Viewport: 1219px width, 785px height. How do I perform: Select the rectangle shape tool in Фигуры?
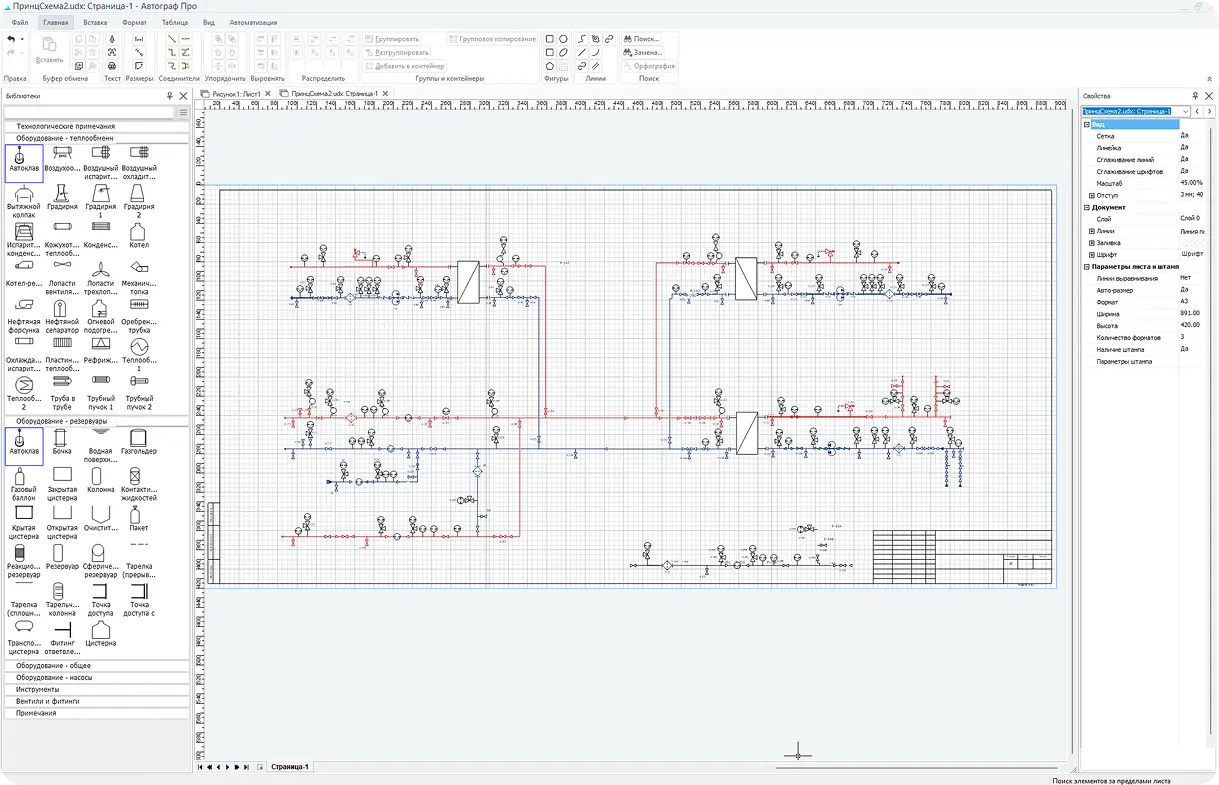(x=549, y=39)
